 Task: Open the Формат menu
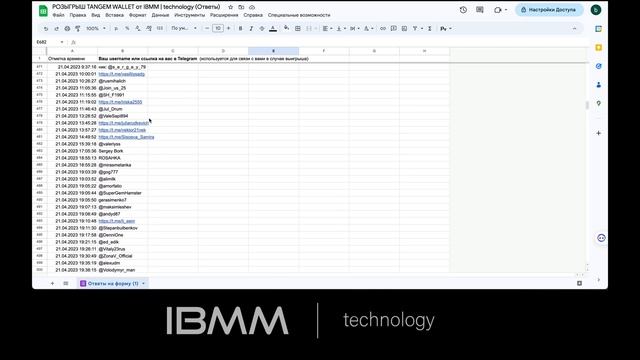138,15
